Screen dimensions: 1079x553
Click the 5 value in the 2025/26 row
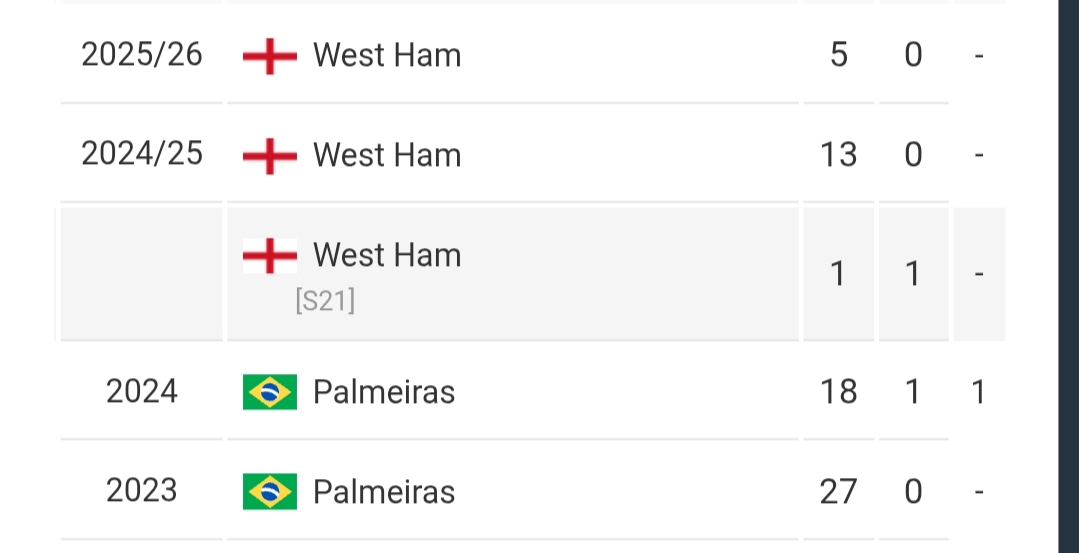[x=838, y=55]
